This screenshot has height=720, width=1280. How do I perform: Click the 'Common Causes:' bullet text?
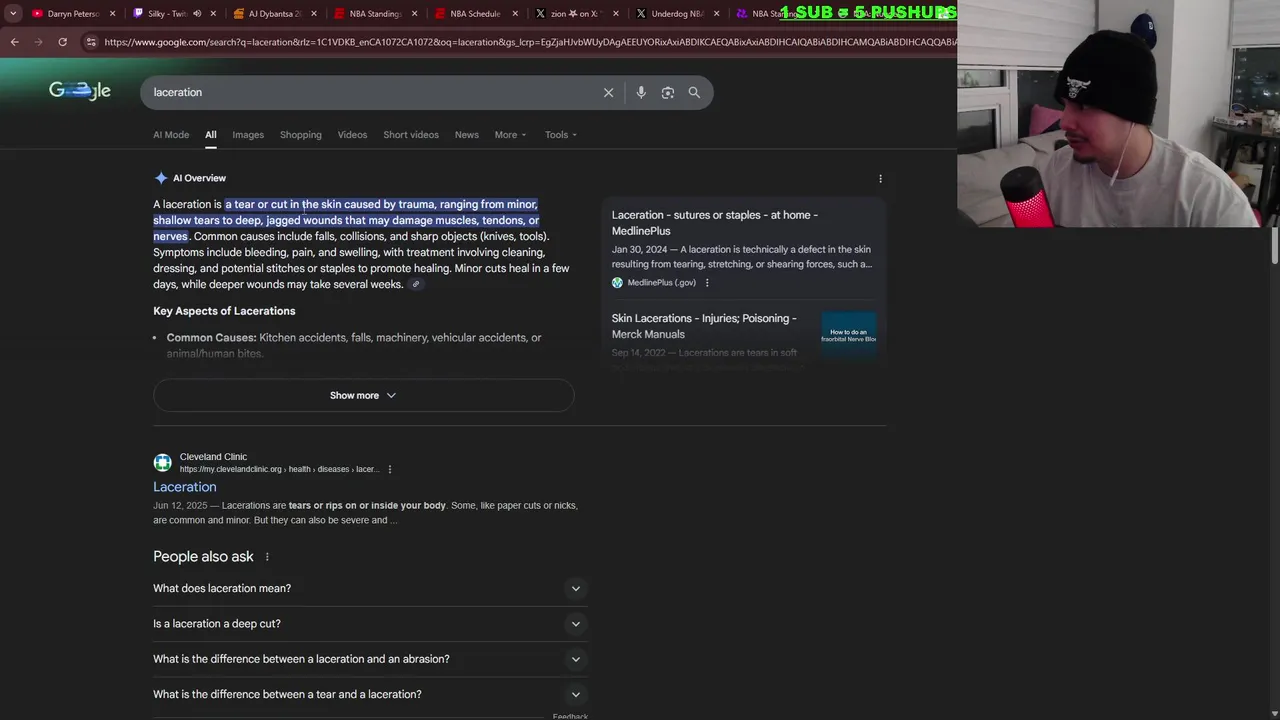[211, 338]
